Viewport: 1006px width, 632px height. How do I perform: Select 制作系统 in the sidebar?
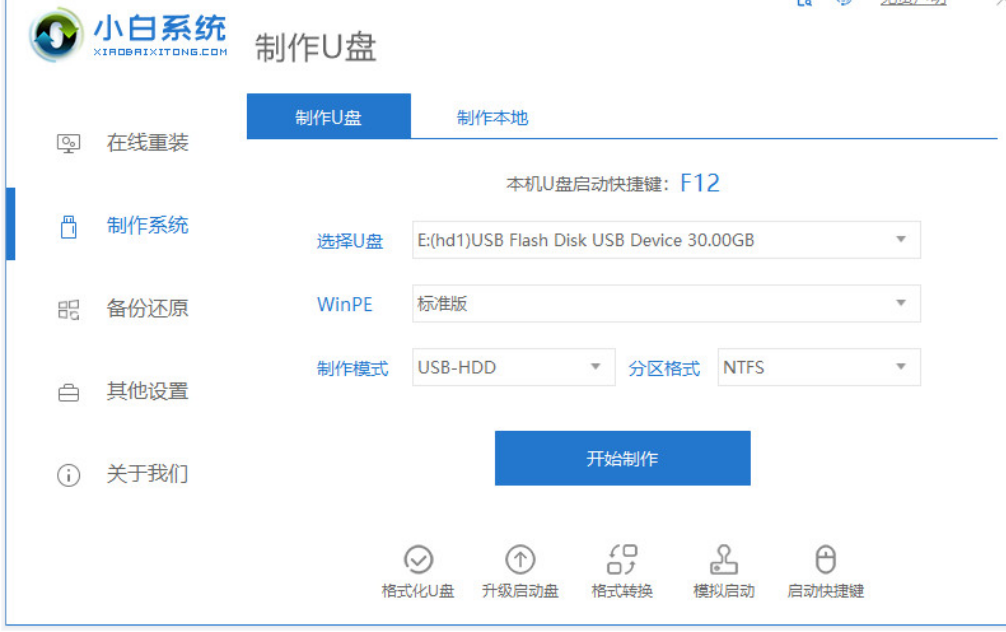tap(148, 226)
